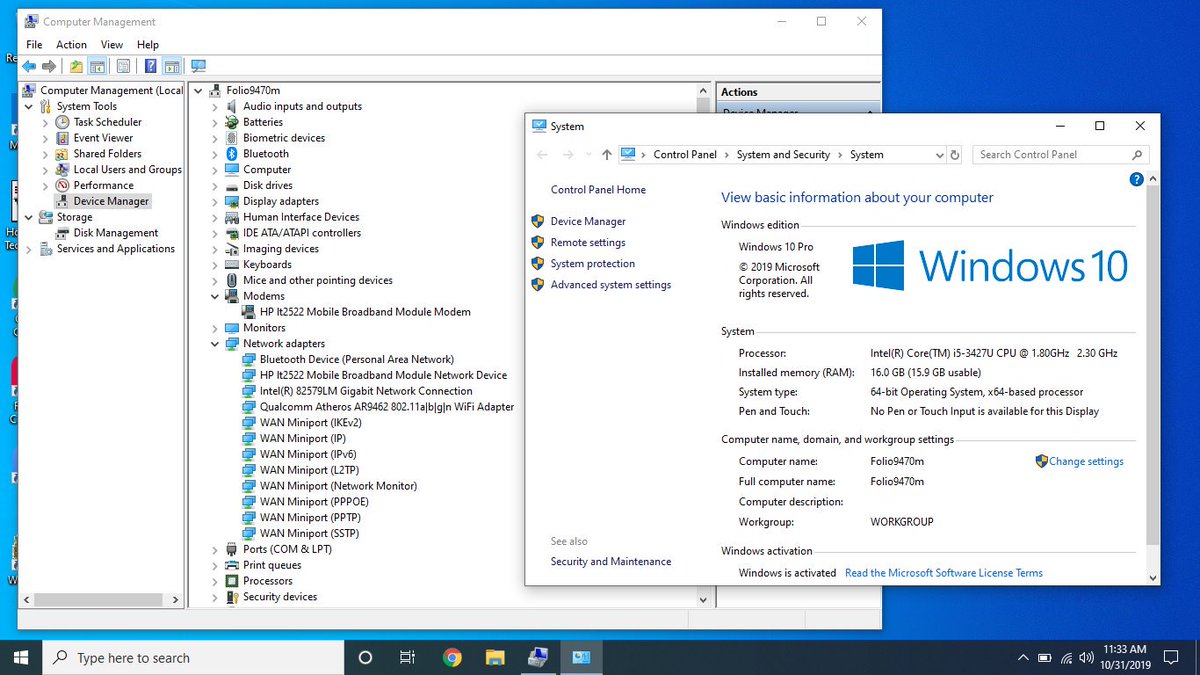This screenshot has width=1200, height=675.
Task: Open Device Manager link in System window
Action: coord(588,222)
